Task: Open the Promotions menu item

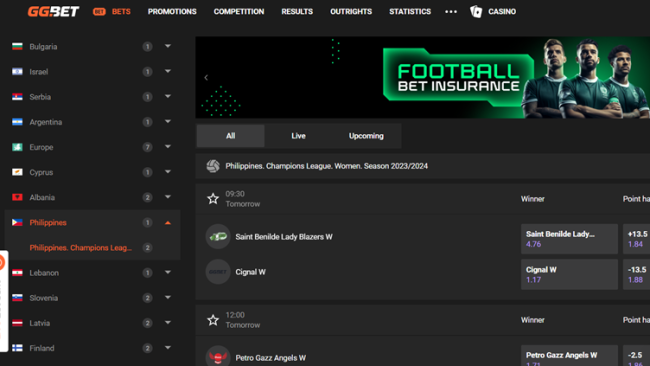Action: tap(172, 12)
